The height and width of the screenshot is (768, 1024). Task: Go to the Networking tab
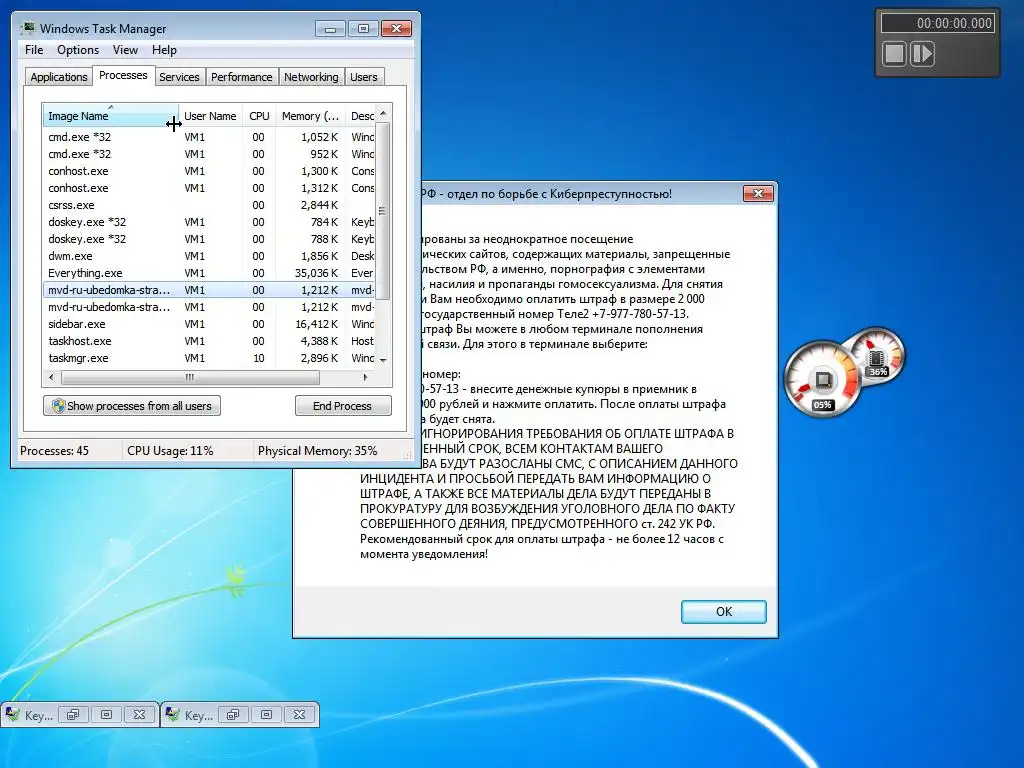pos(311,77)
